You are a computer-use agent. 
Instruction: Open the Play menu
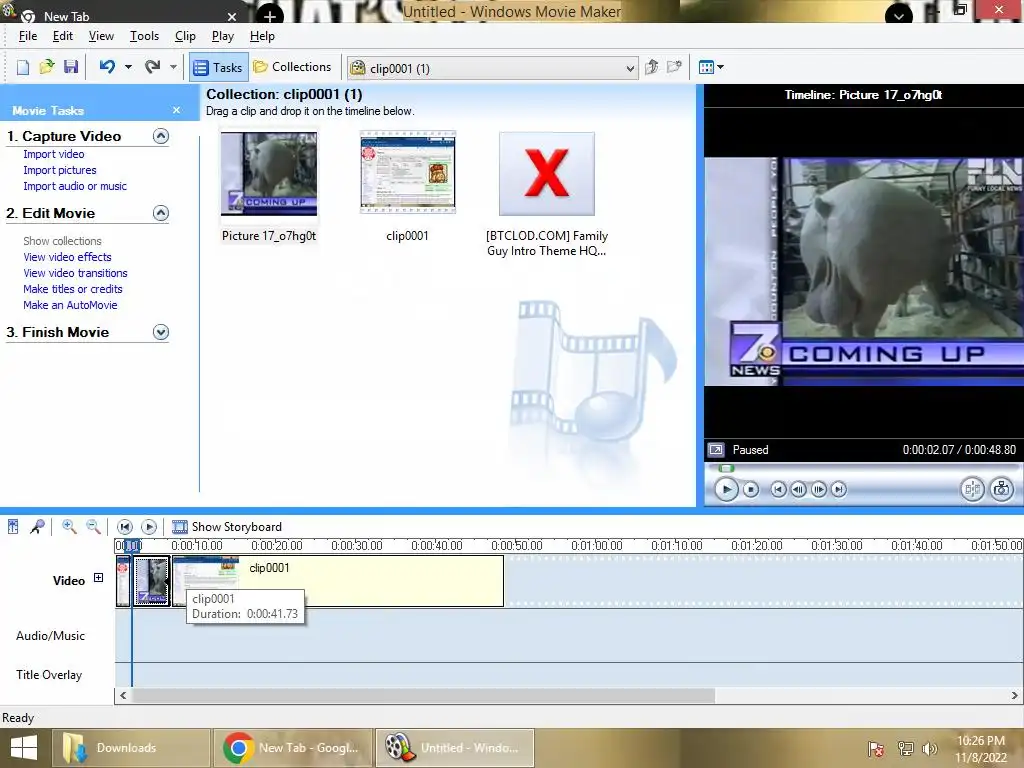[223, 36]
